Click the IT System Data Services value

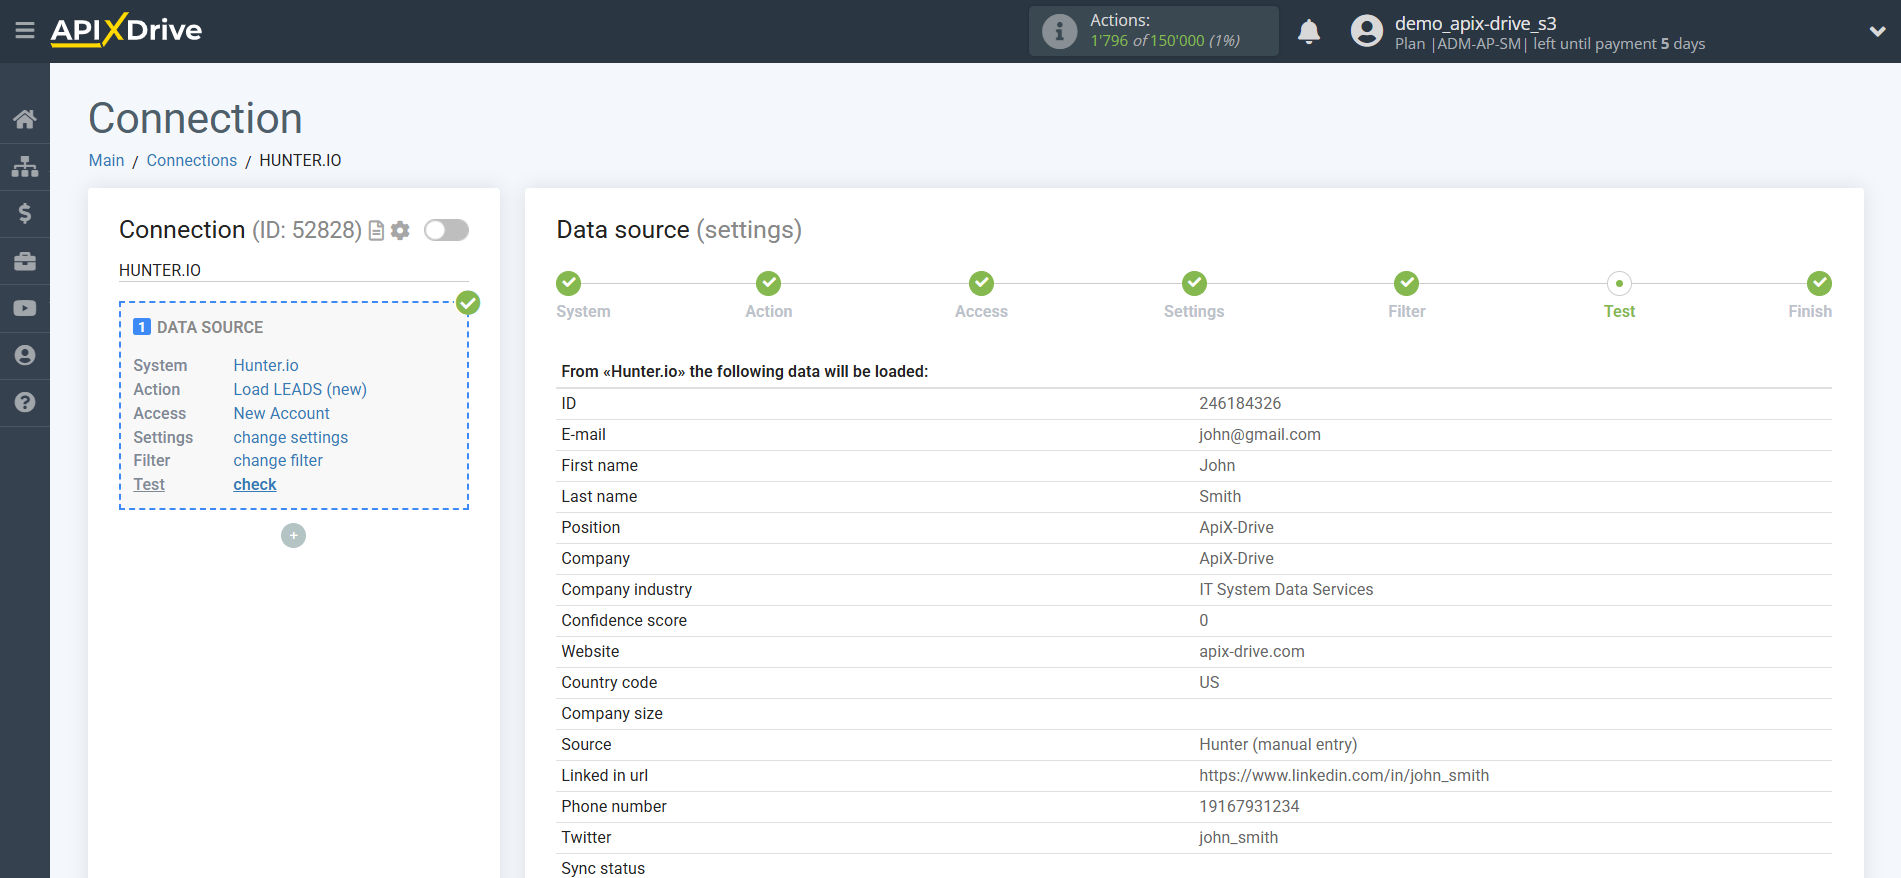pyautogui.click(x=1286, y=589)
